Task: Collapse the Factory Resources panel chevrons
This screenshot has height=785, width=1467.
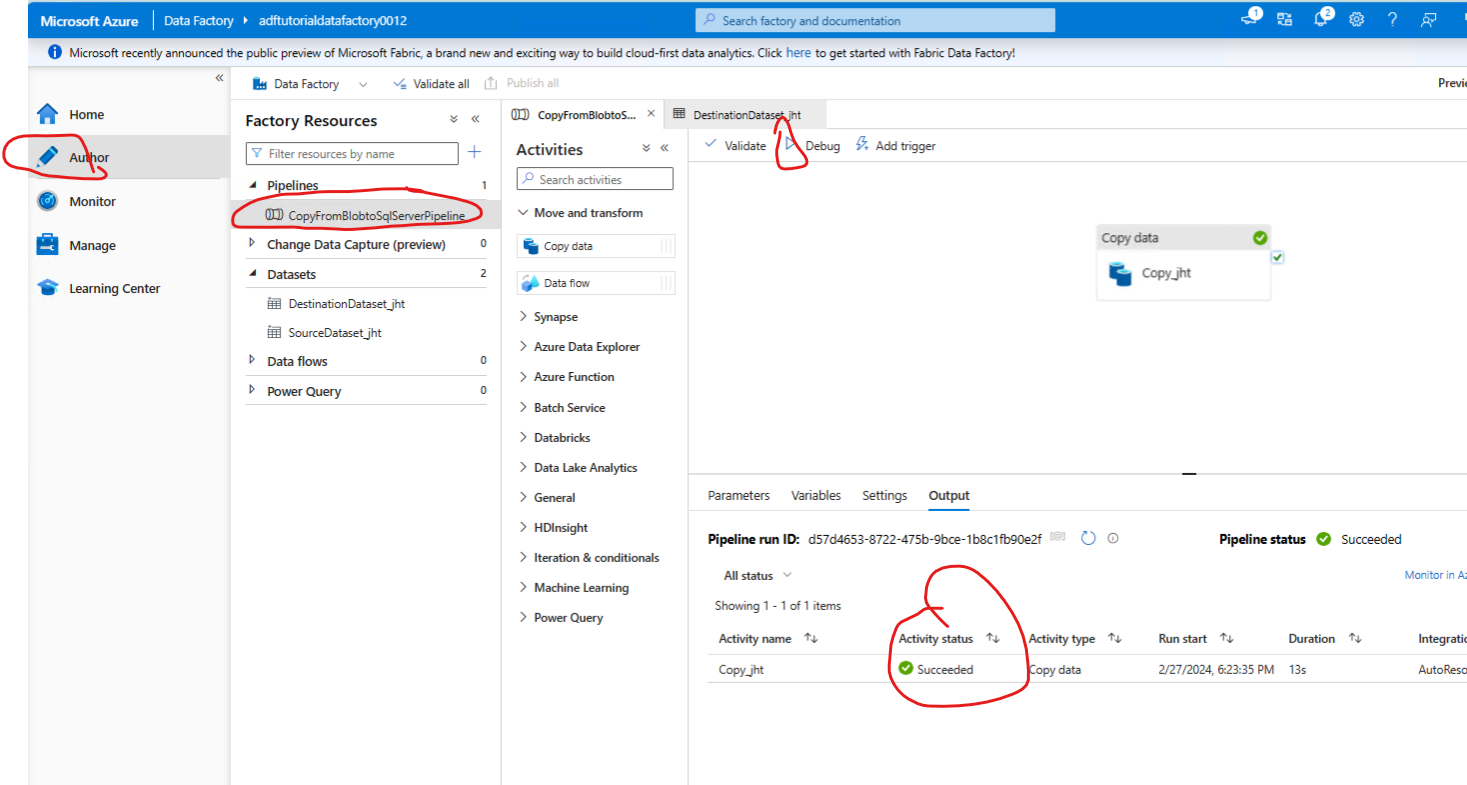Action: pyautogui.click(x=475, y=119)
